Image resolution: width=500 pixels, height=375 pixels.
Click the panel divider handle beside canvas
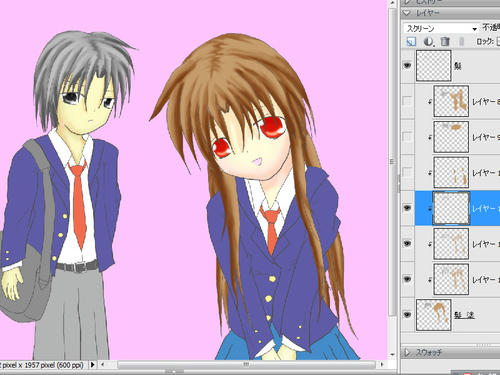coord(398,183)
